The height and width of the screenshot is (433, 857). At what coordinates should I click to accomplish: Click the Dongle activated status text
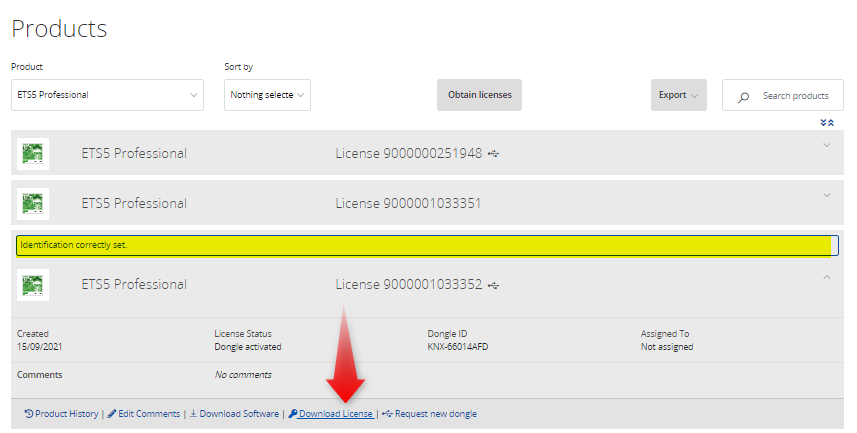pyautogui.click(x=248, y=347)
